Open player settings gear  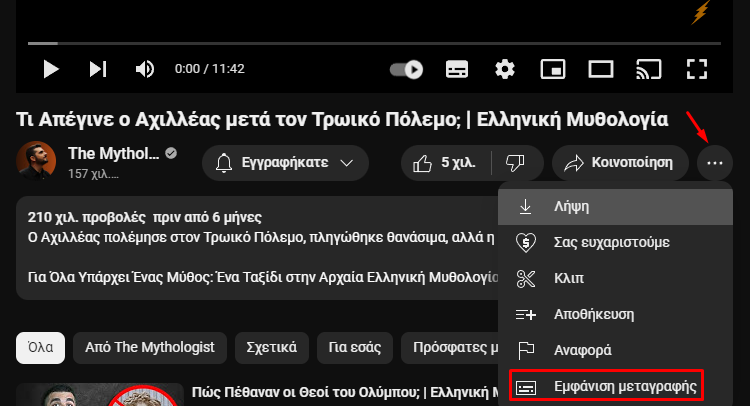click(x=505, y=69)
